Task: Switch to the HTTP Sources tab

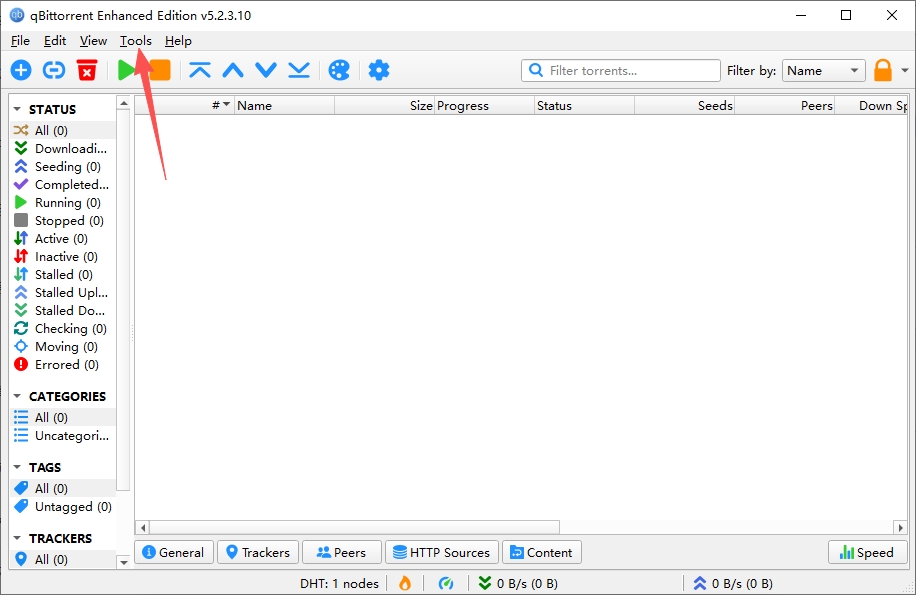Action: click(442, 552)
